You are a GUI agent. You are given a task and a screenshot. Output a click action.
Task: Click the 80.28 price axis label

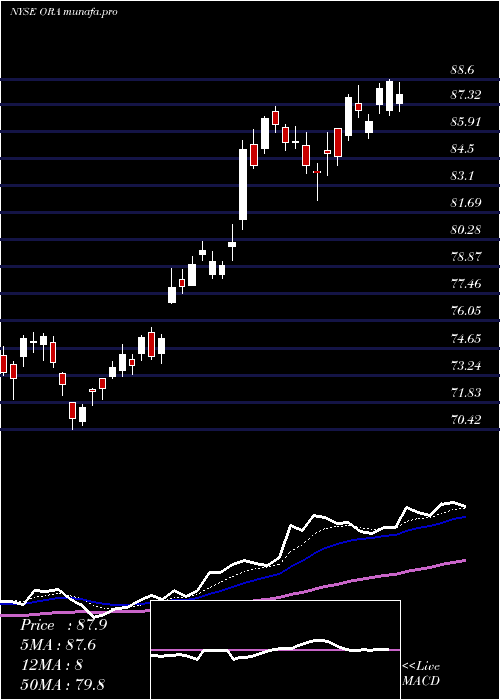point(466,230)
